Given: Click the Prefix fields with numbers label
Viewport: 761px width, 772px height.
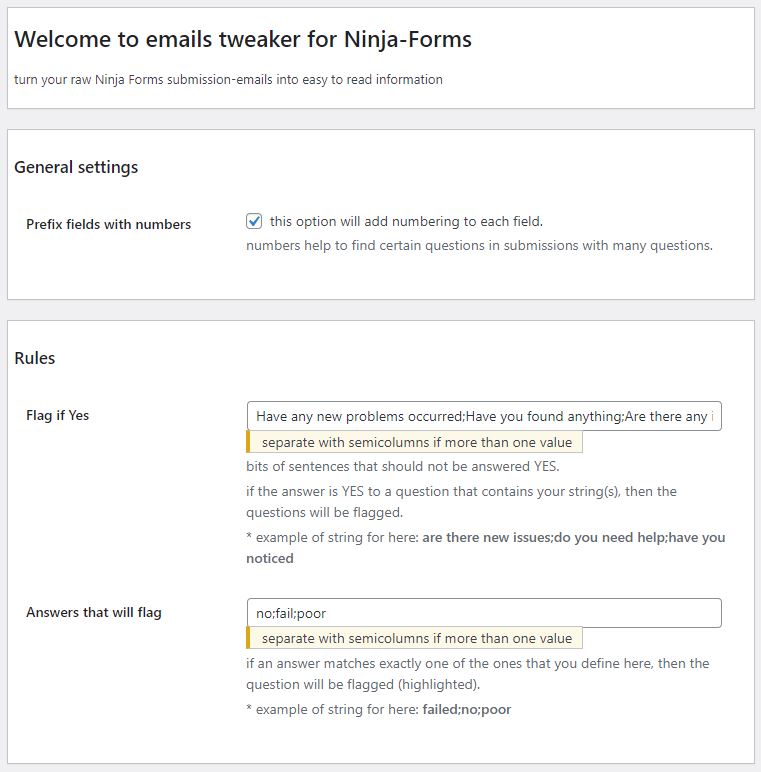Looking at the screenshot, I should pyautogui.click(x=108, y=224).
